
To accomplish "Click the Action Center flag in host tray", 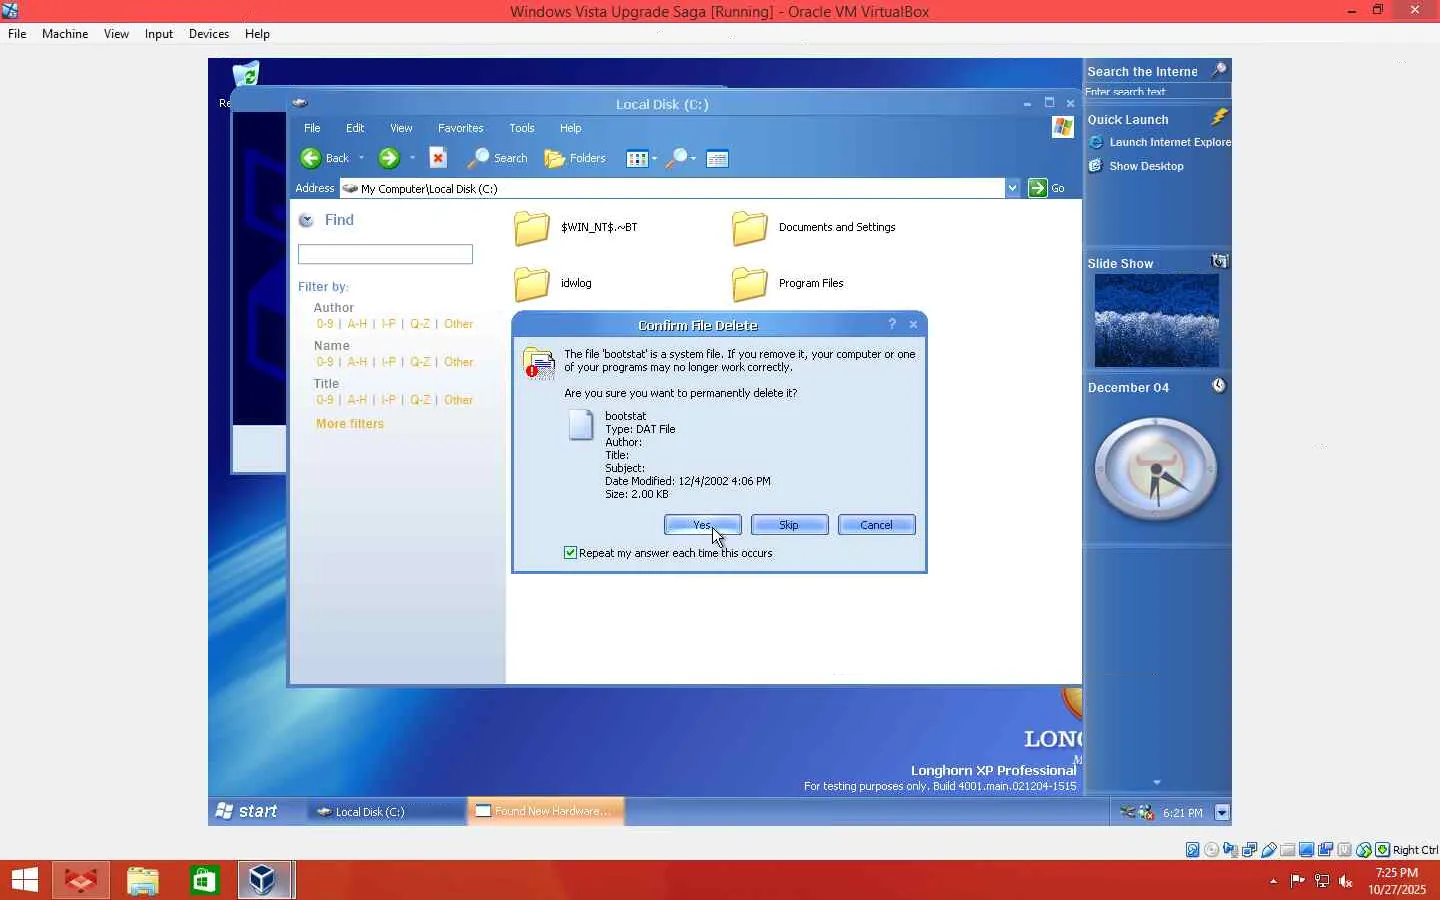I will pos(1297,881).
